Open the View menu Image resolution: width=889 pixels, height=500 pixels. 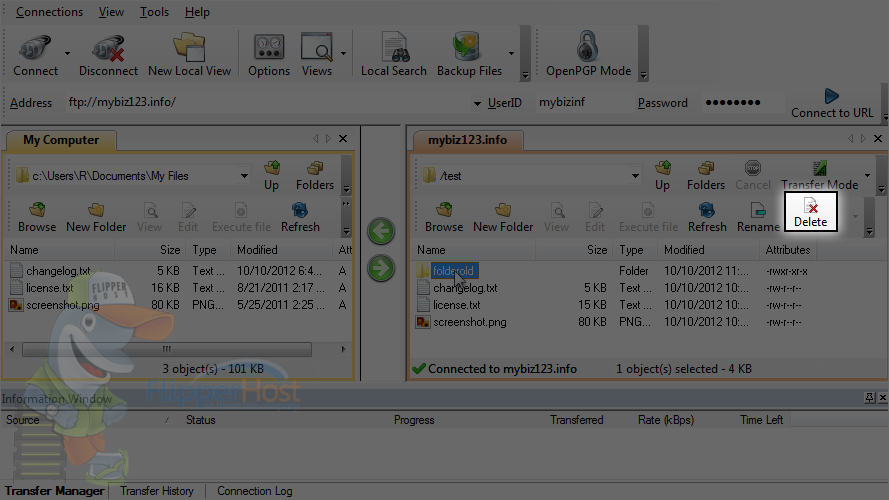click(x=111, y=12)
